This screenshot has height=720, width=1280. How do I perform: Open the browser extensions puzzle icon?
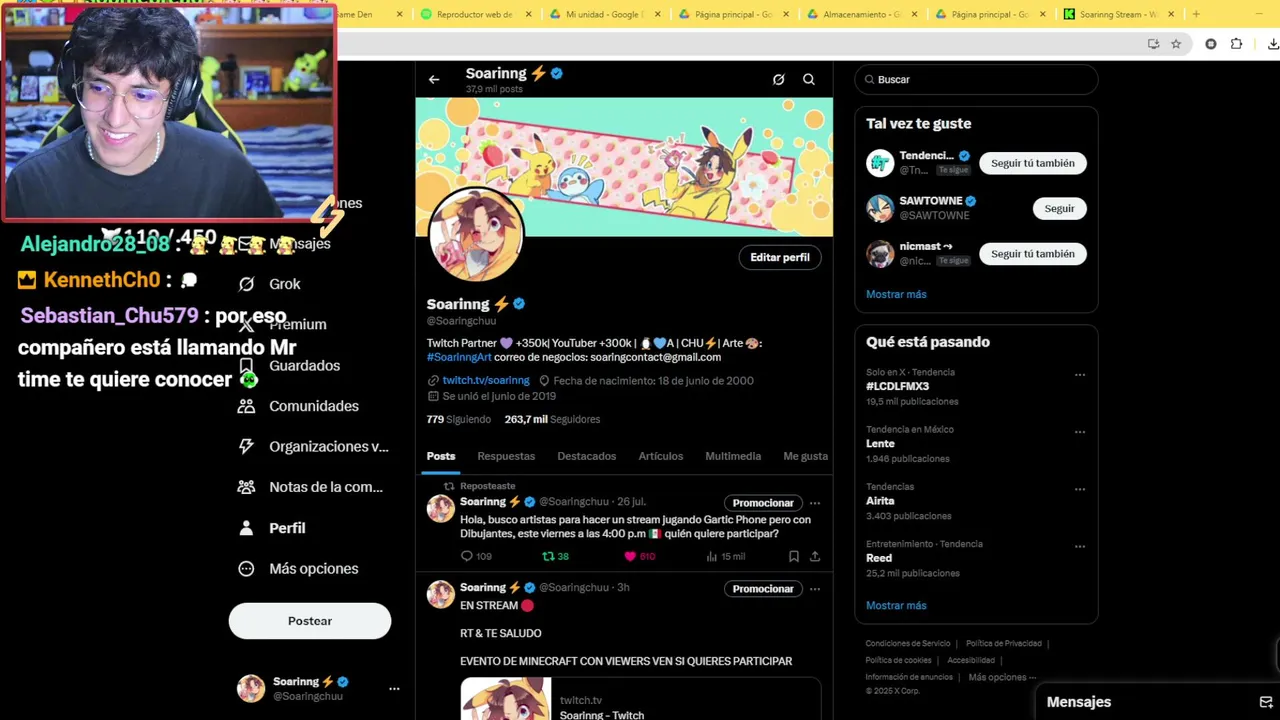(1237, 44)
